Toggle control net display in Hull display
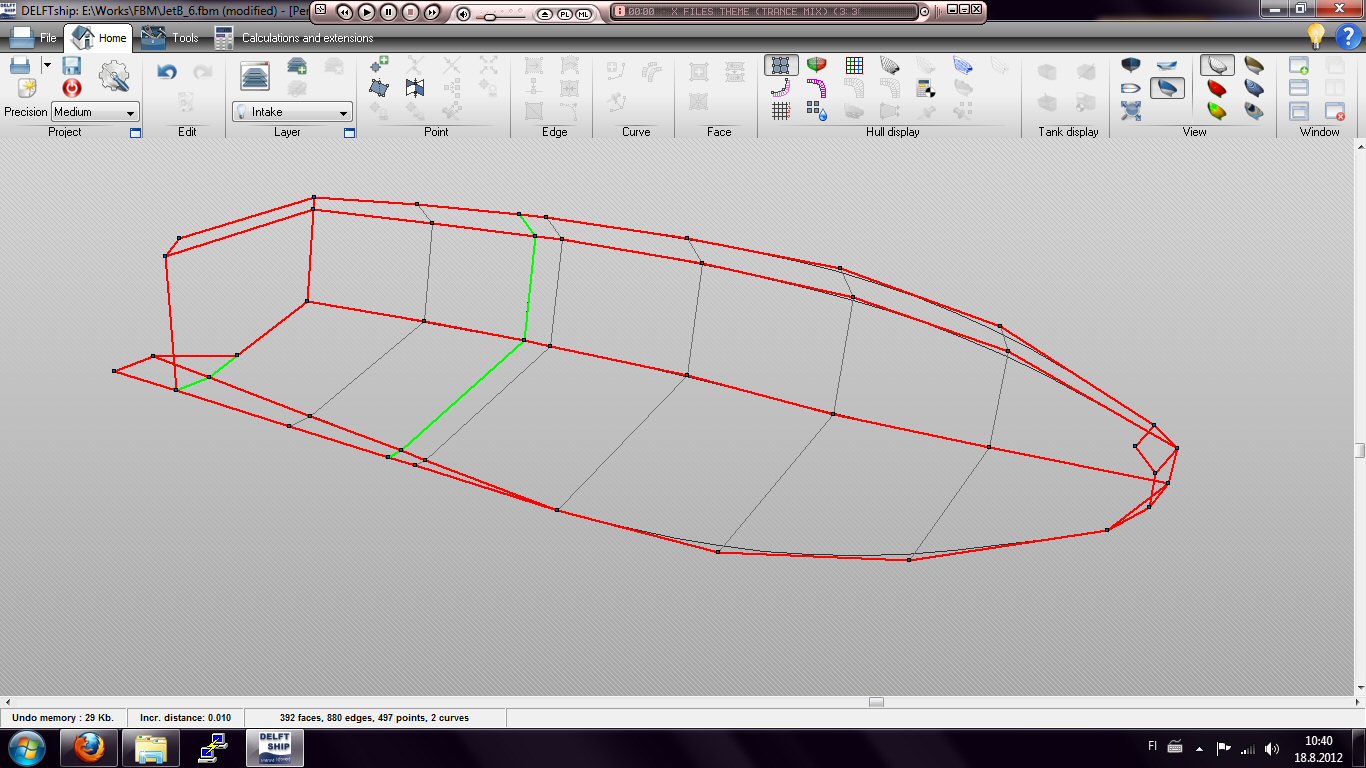Viewport: 1366px width, 768px height. (x=781, y=65)
